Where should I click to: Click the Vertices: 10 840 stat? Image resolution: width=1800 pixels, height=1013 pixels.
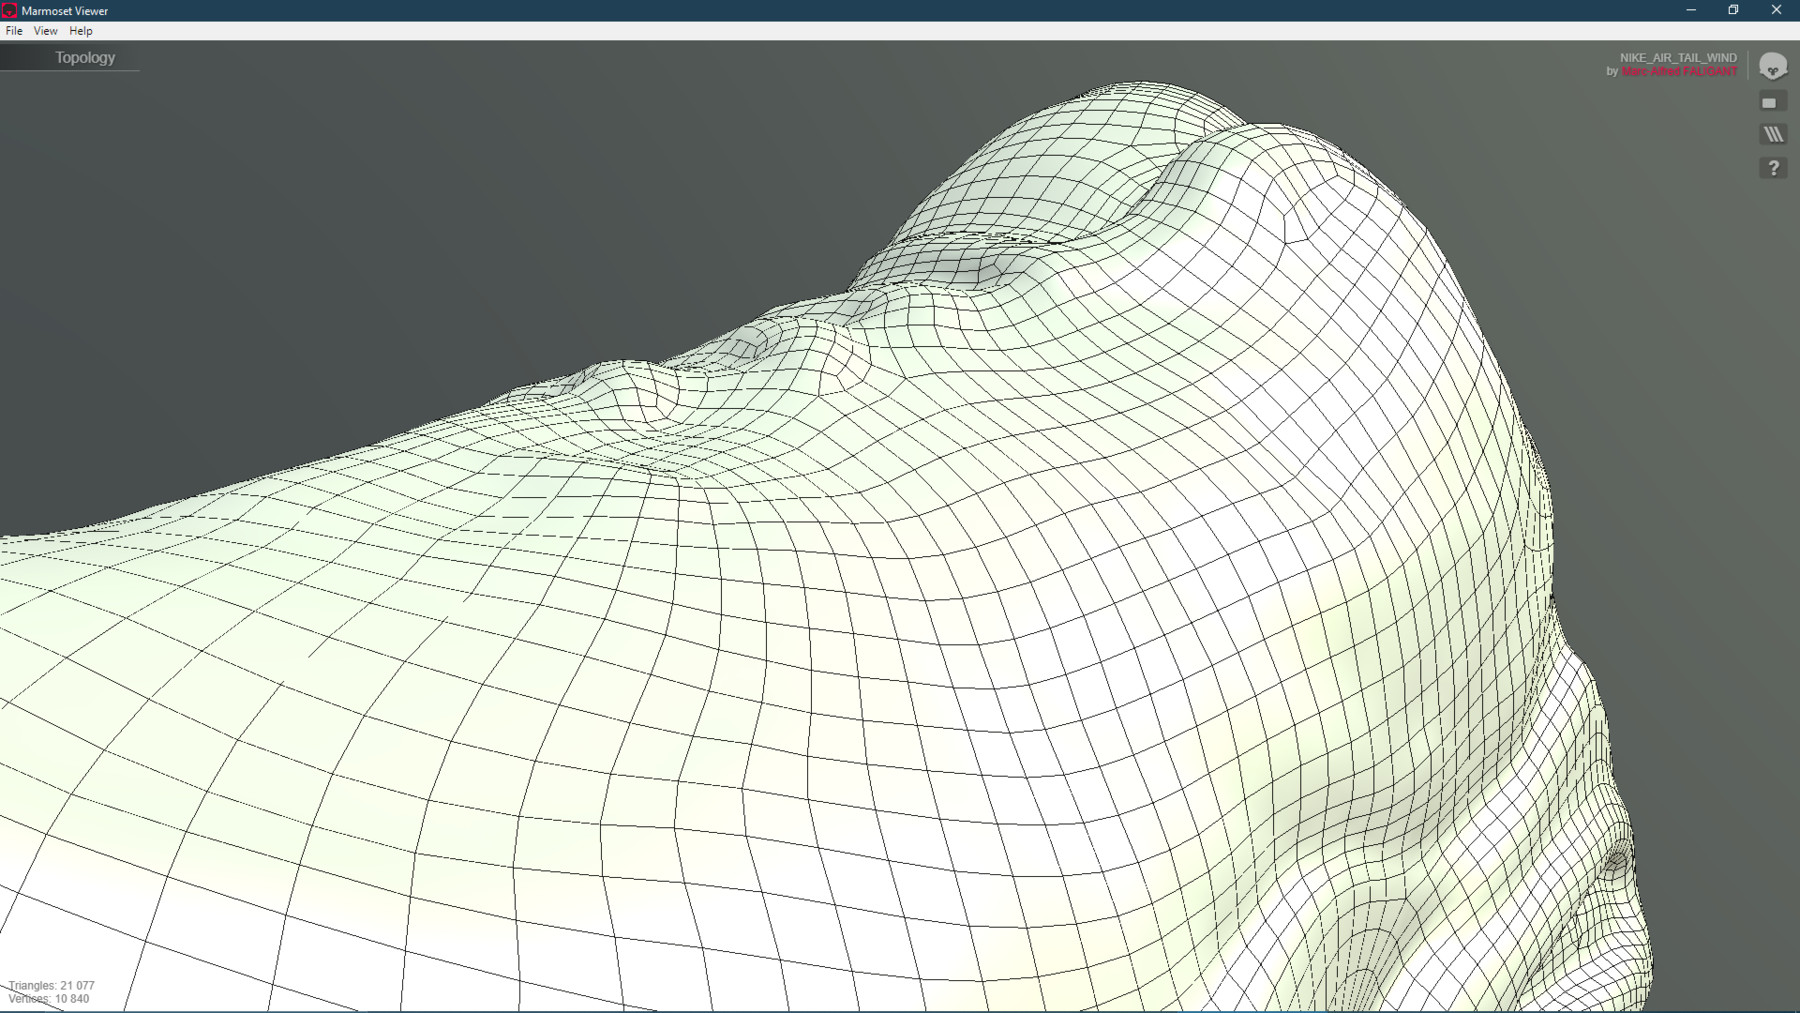(x=48, y=998)
